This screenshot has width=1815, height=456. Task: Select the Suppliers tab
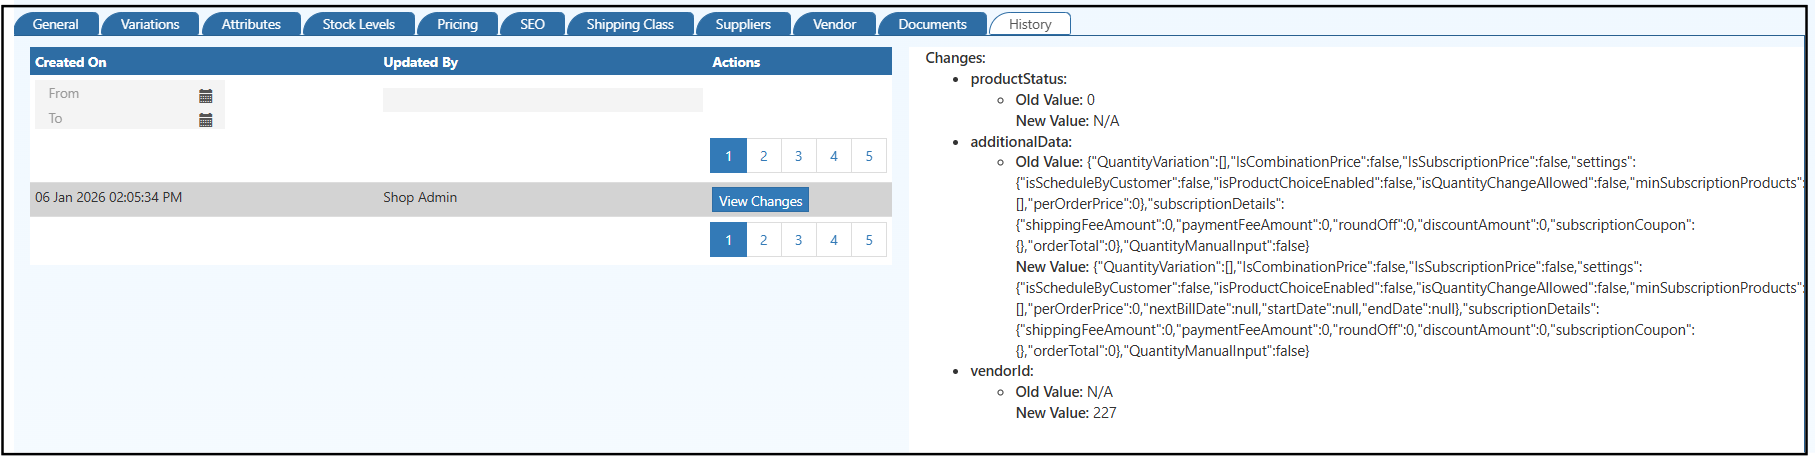743,24
